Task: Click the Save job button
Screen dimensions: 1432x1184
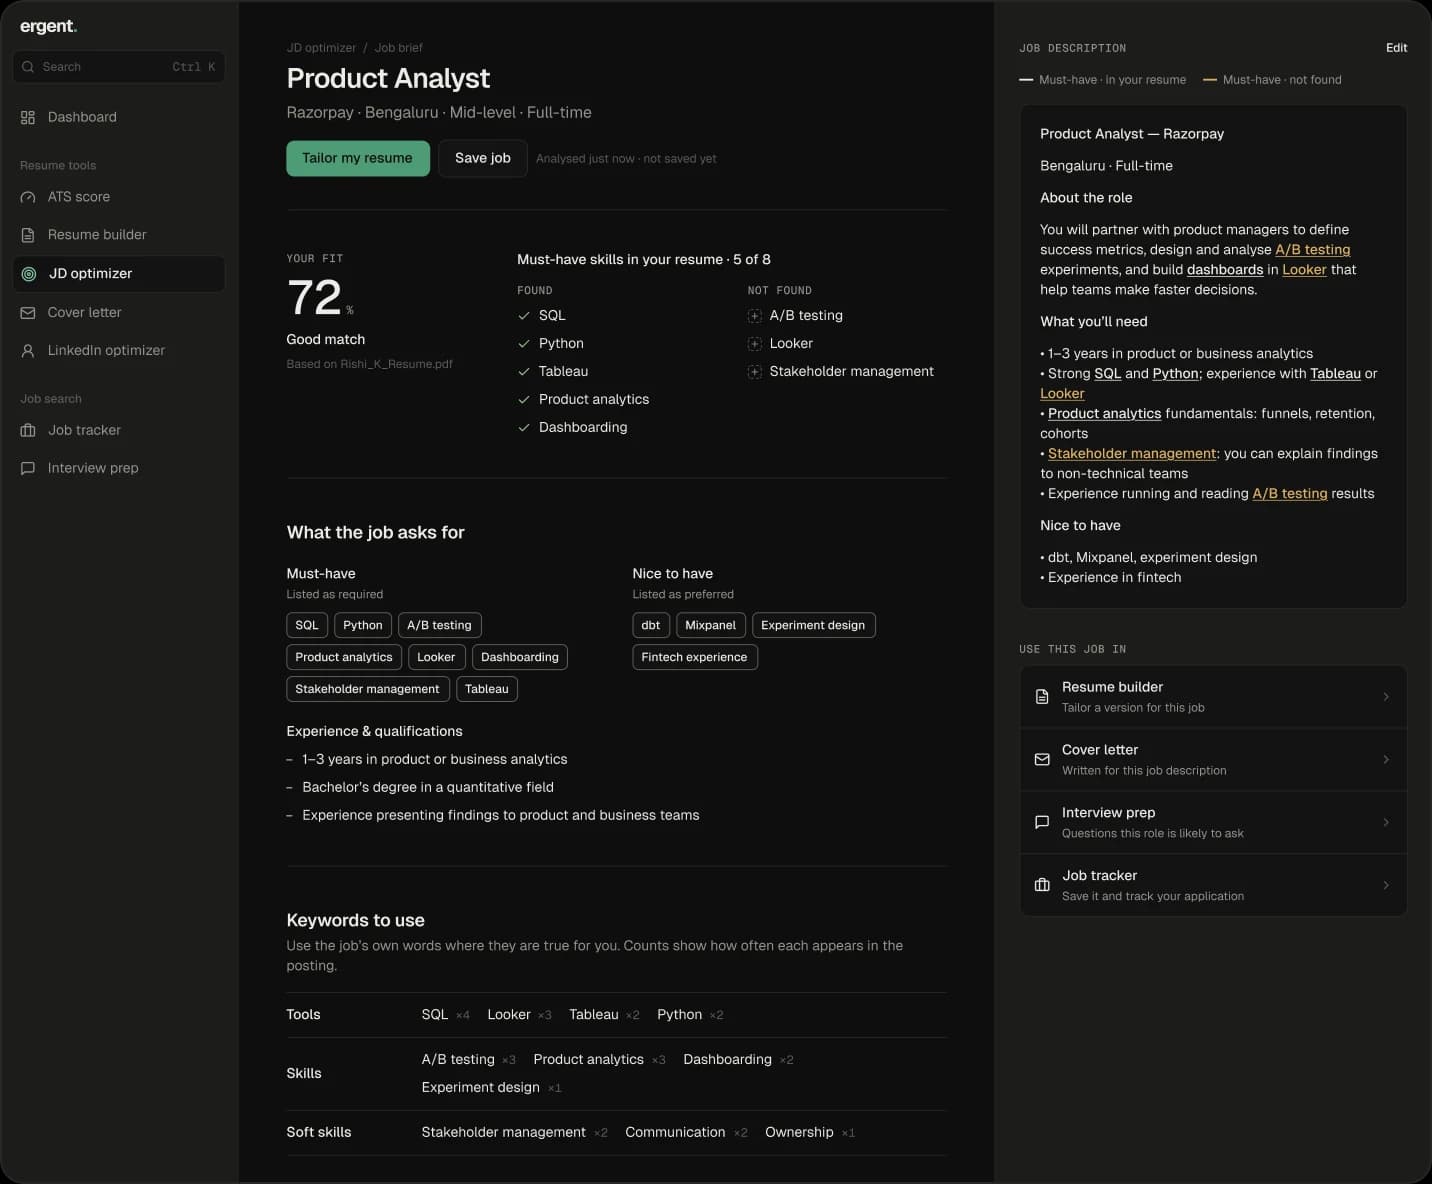Action: (x=483, y=158)
